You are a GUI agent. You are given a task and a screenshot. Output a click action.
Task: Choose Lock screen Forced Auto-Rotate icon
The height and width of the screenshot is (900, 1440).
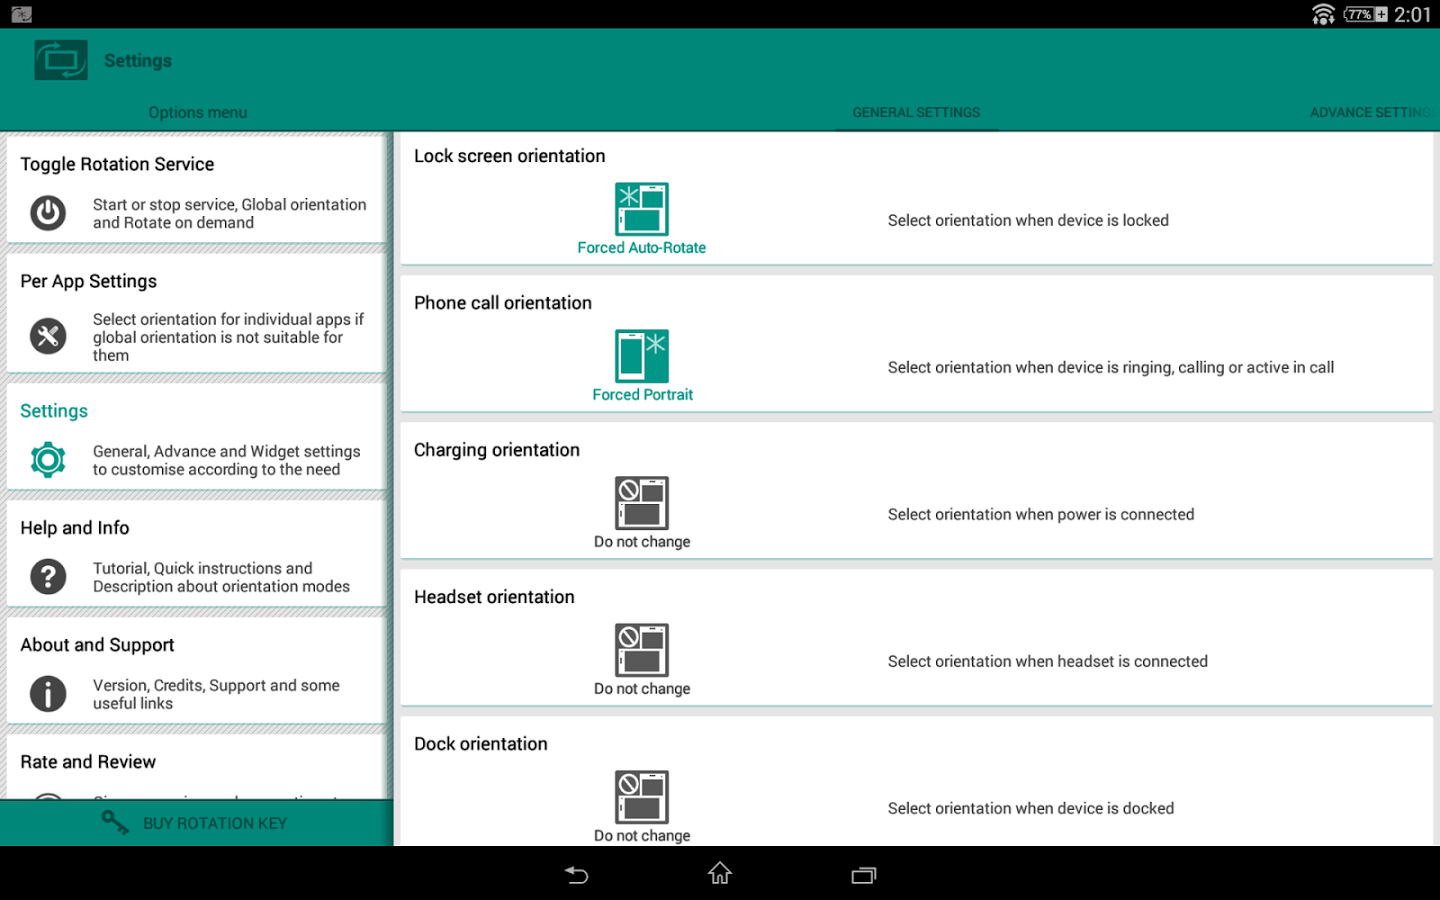(642, 209)
